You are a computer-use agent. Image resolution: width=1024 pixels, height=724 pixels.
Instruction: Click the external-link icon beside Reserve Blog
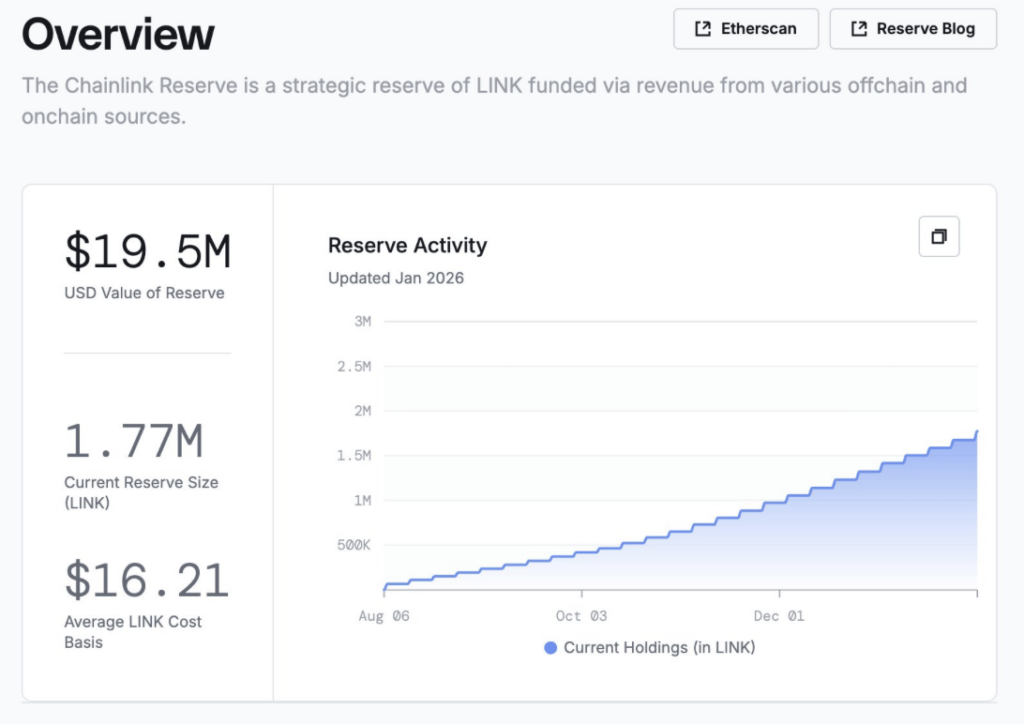click(x=859, y=29)
